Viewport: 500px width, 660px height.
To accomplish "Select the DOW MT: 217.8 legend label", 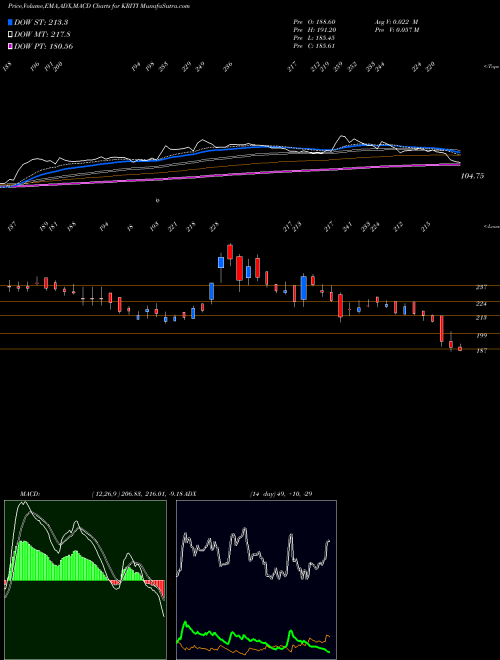I will pyautogui.click(x=42, y=34).
